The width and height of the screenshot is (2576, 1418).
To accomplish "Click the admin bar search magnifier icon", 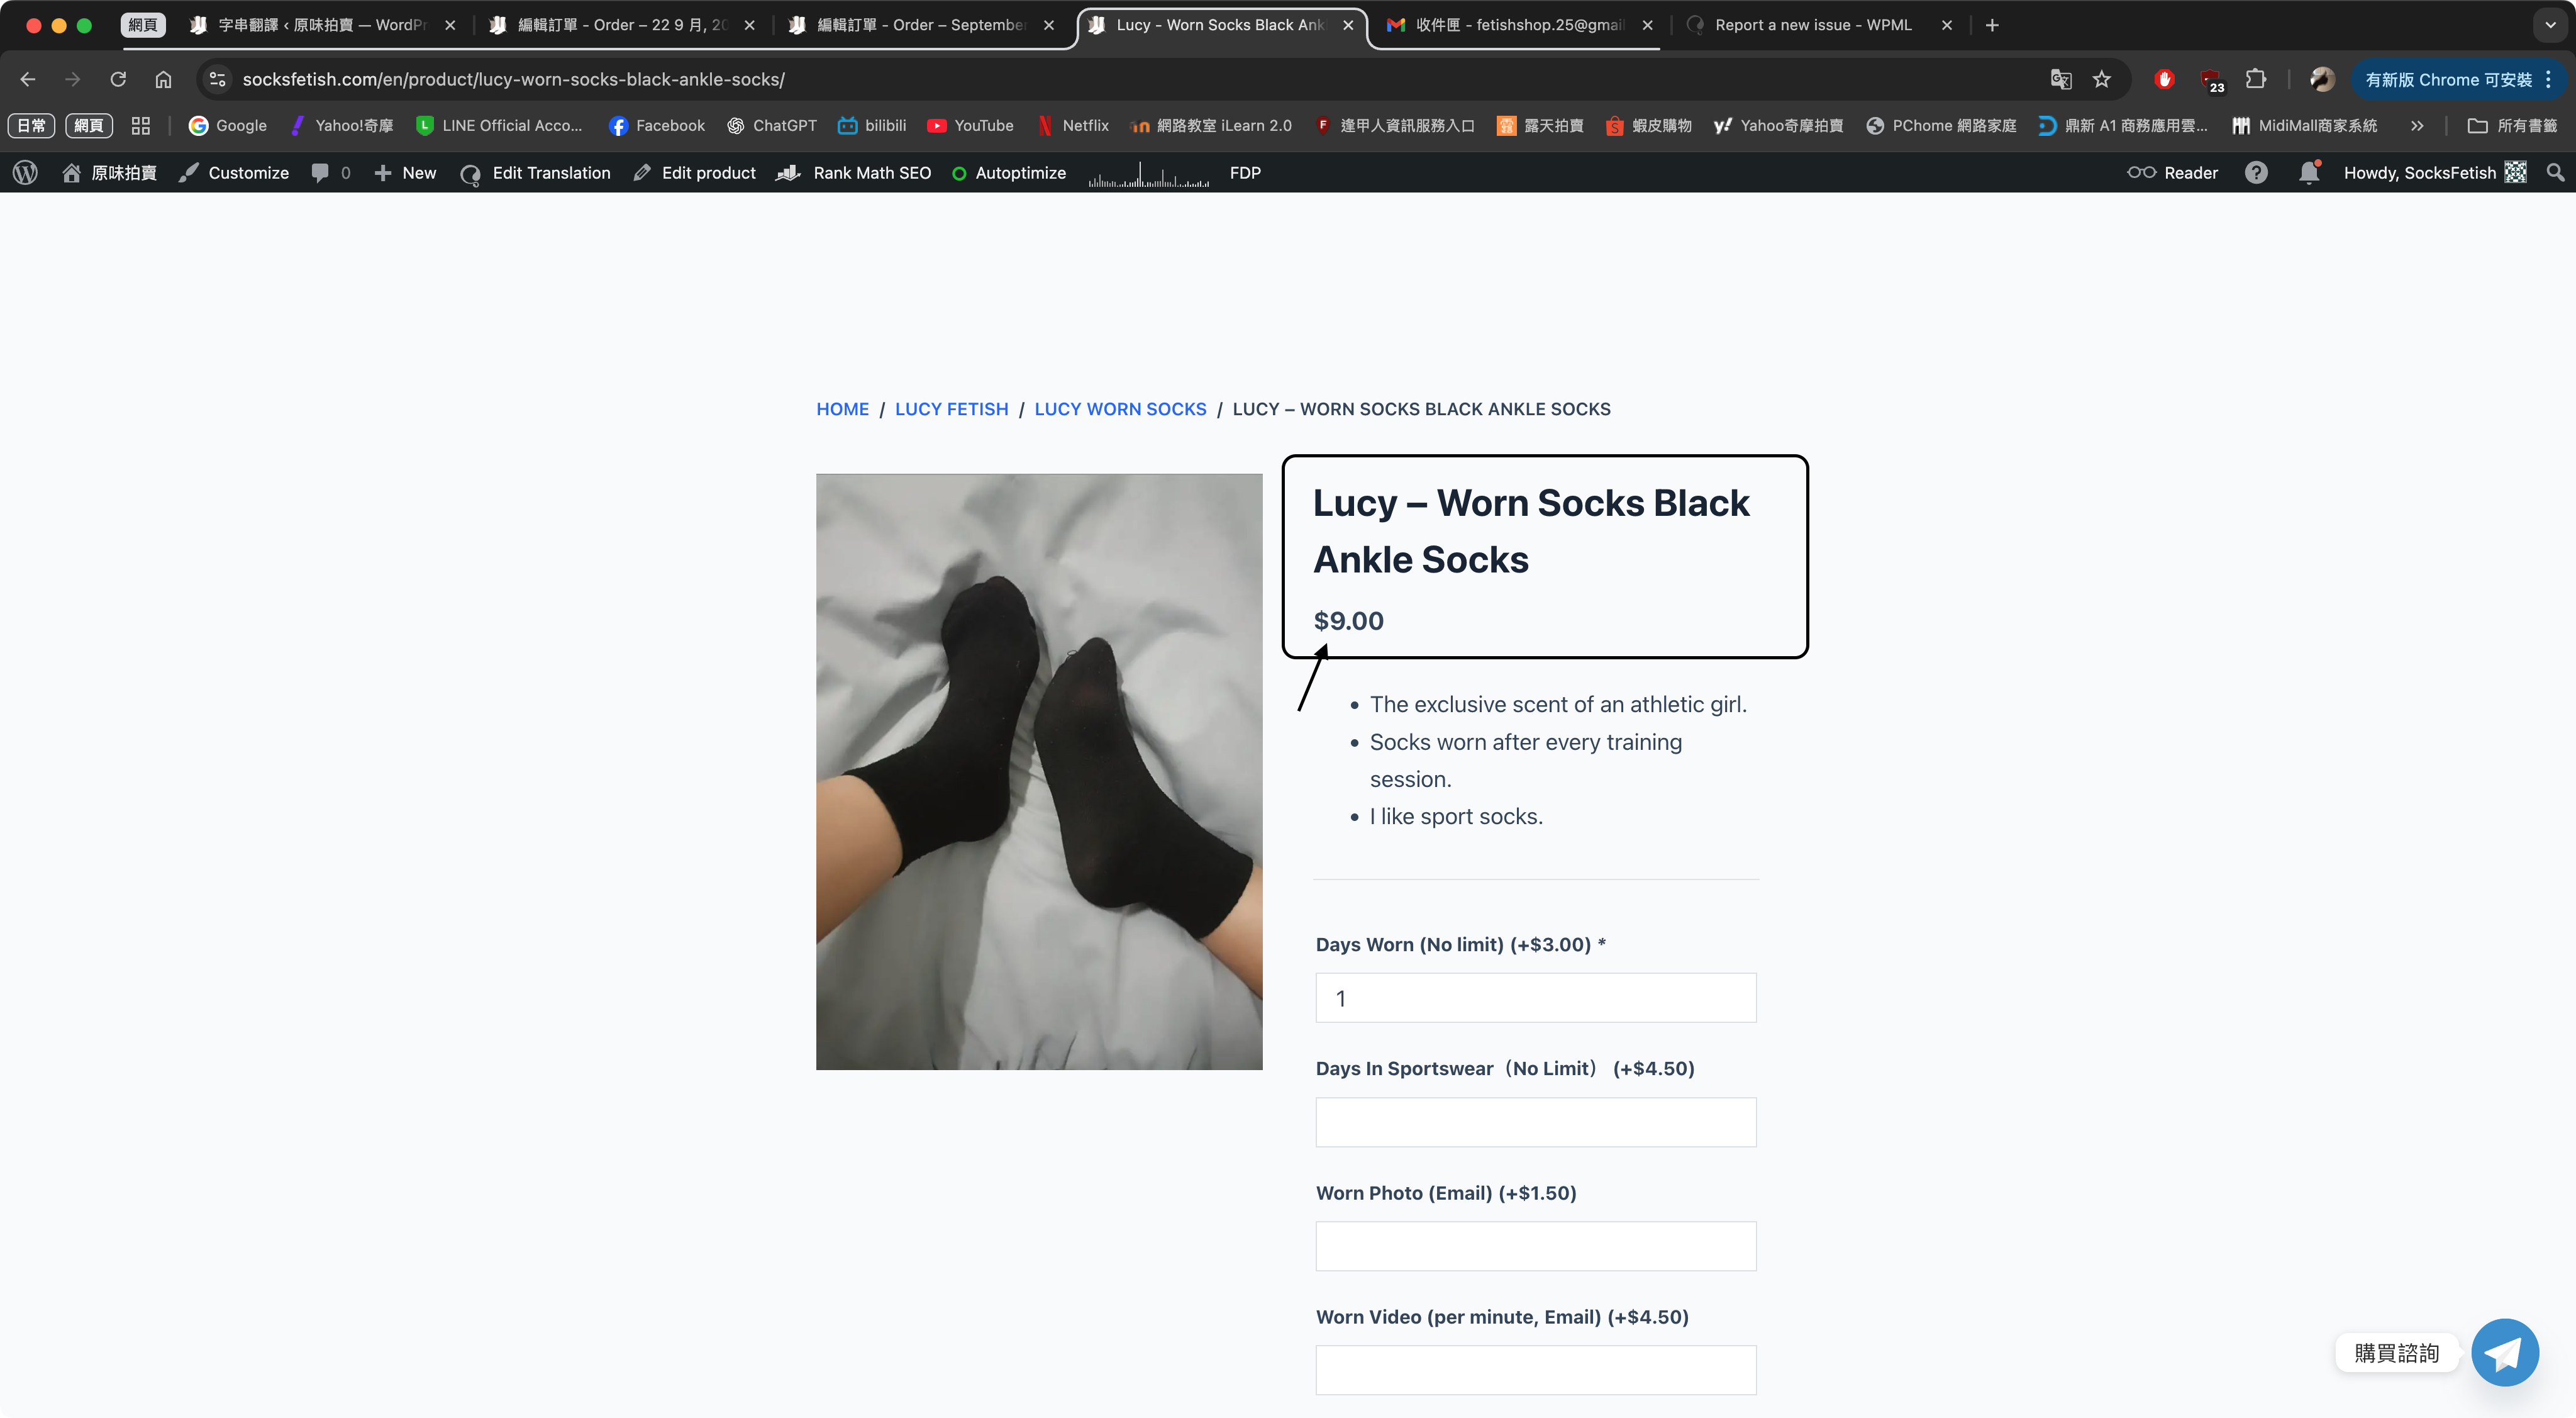I will pos(2555,173).
